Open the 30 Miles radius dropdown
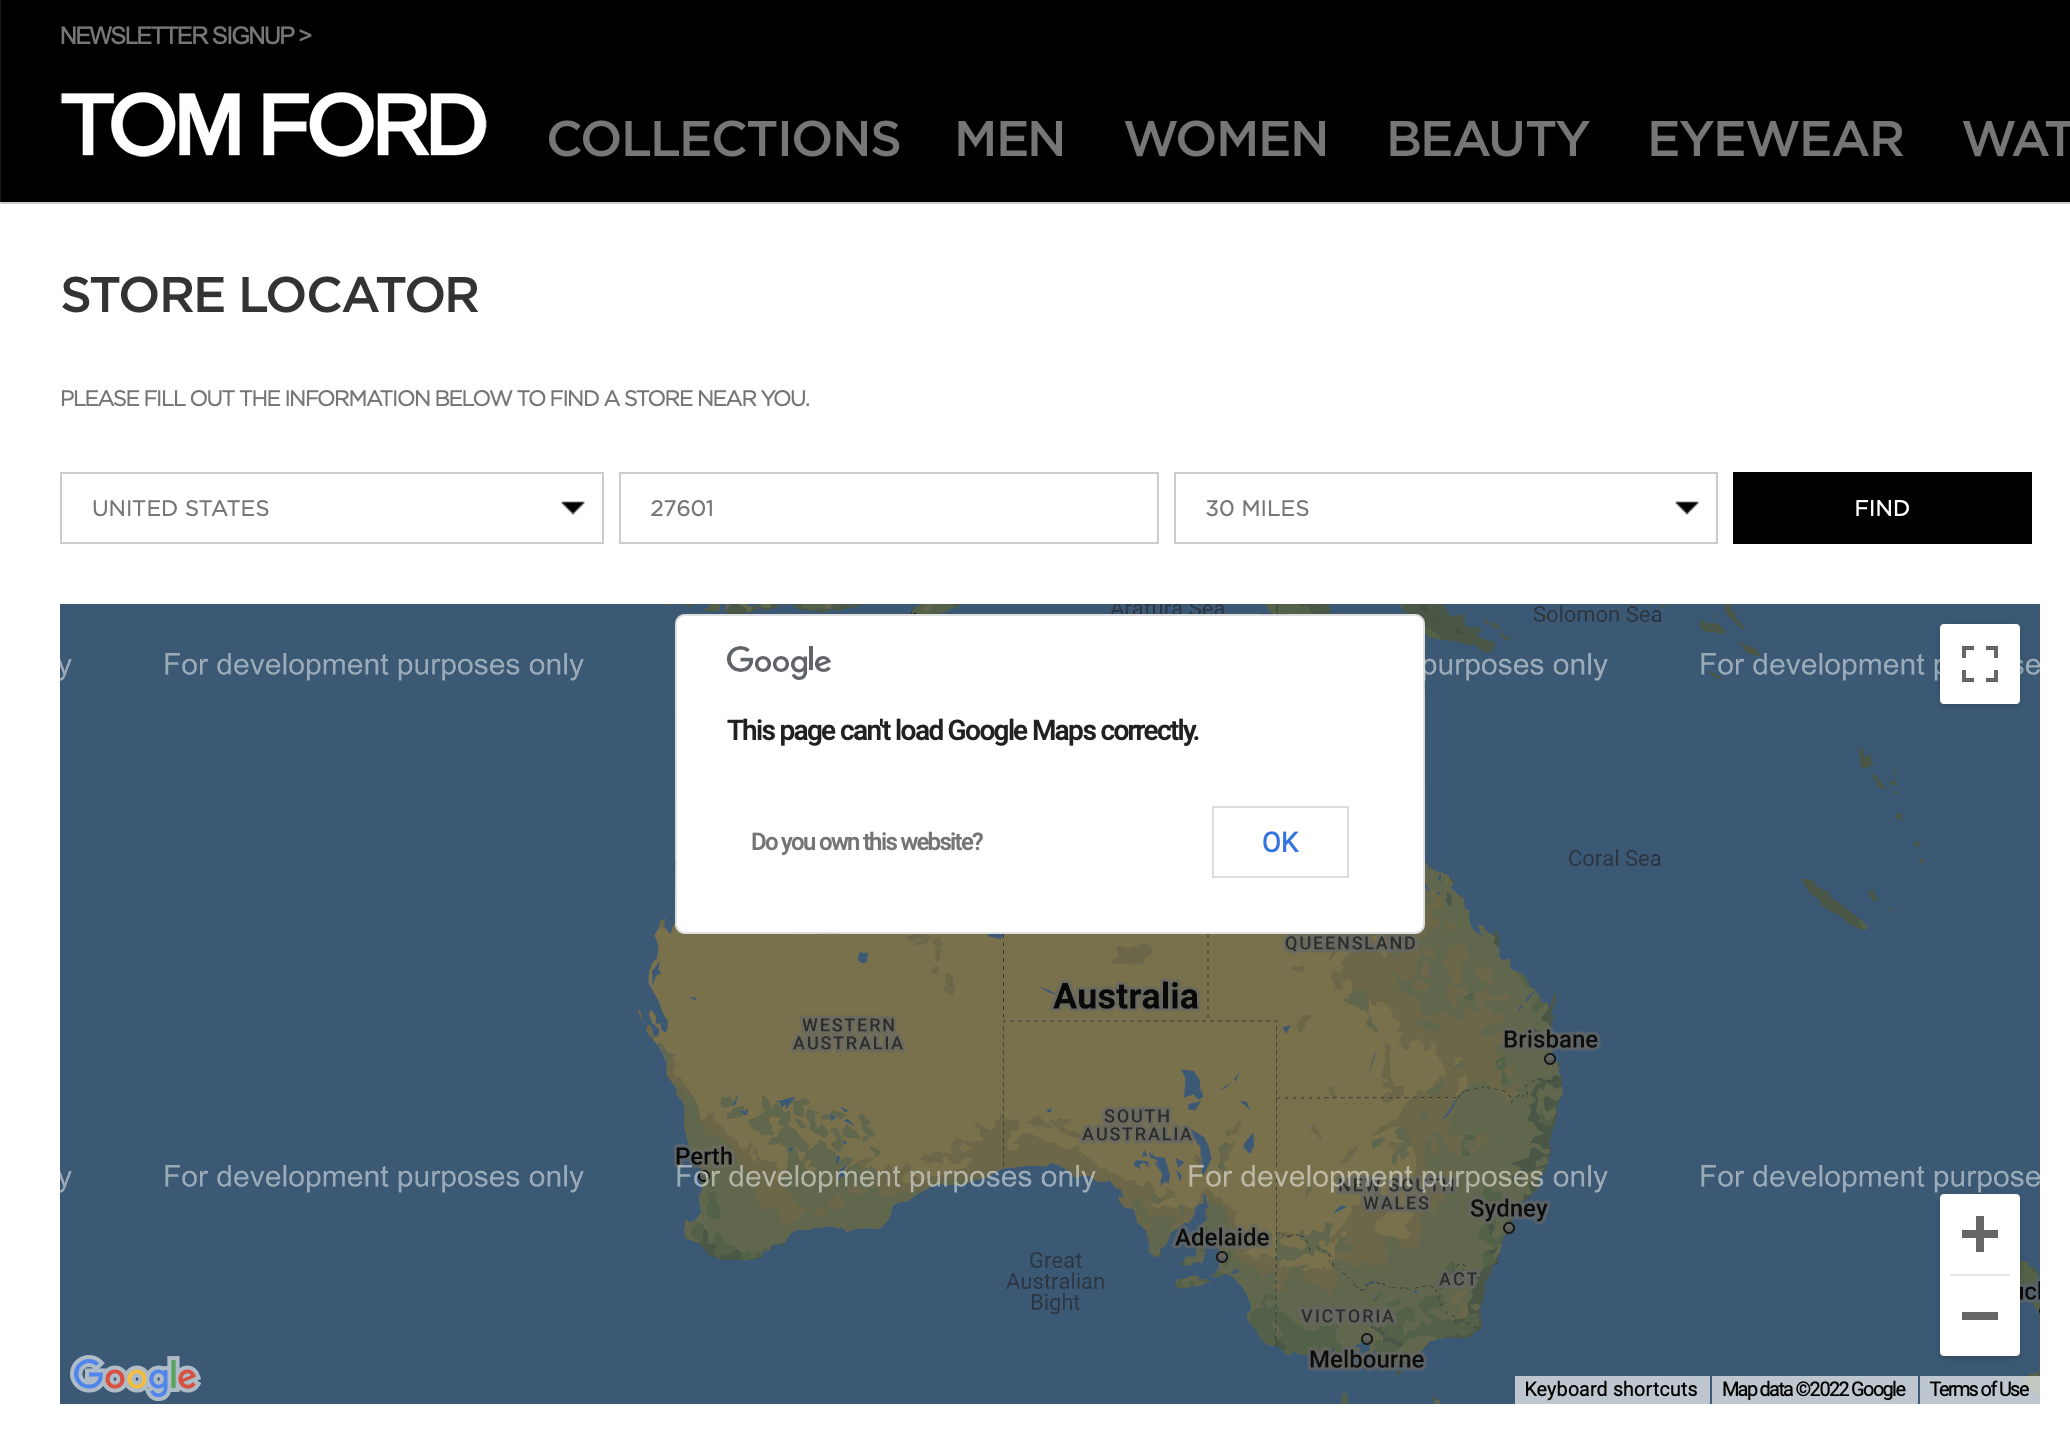The height and width of the screenshot is (1432, 2070). (x=1445, y=508)
